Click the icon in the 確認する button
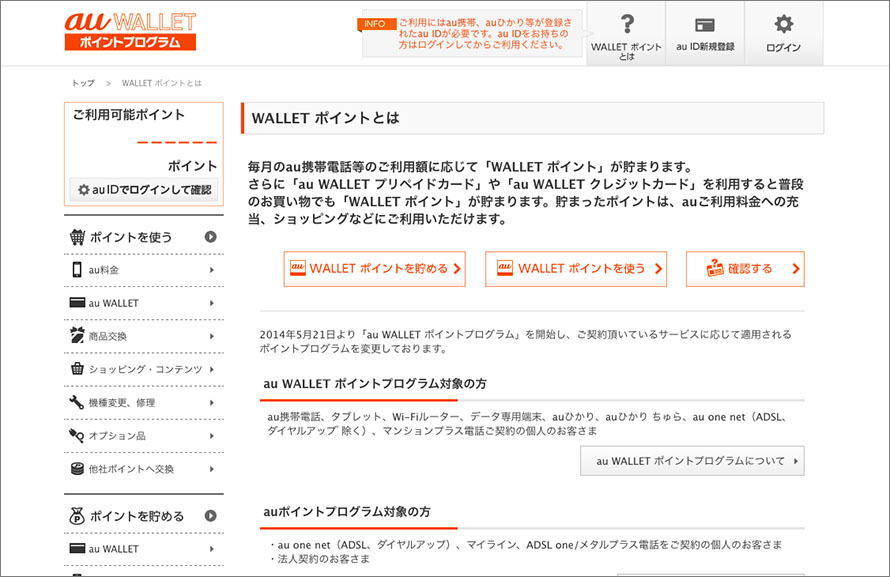The height and width of the screenshot is (577, 890). [715, 268]
